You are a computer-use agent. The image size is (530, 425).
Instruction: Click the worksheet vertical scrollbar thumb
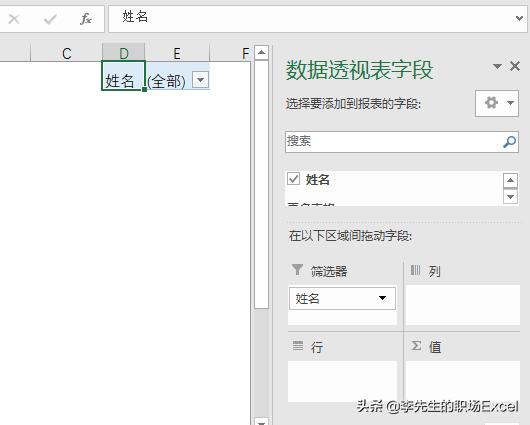261,184
